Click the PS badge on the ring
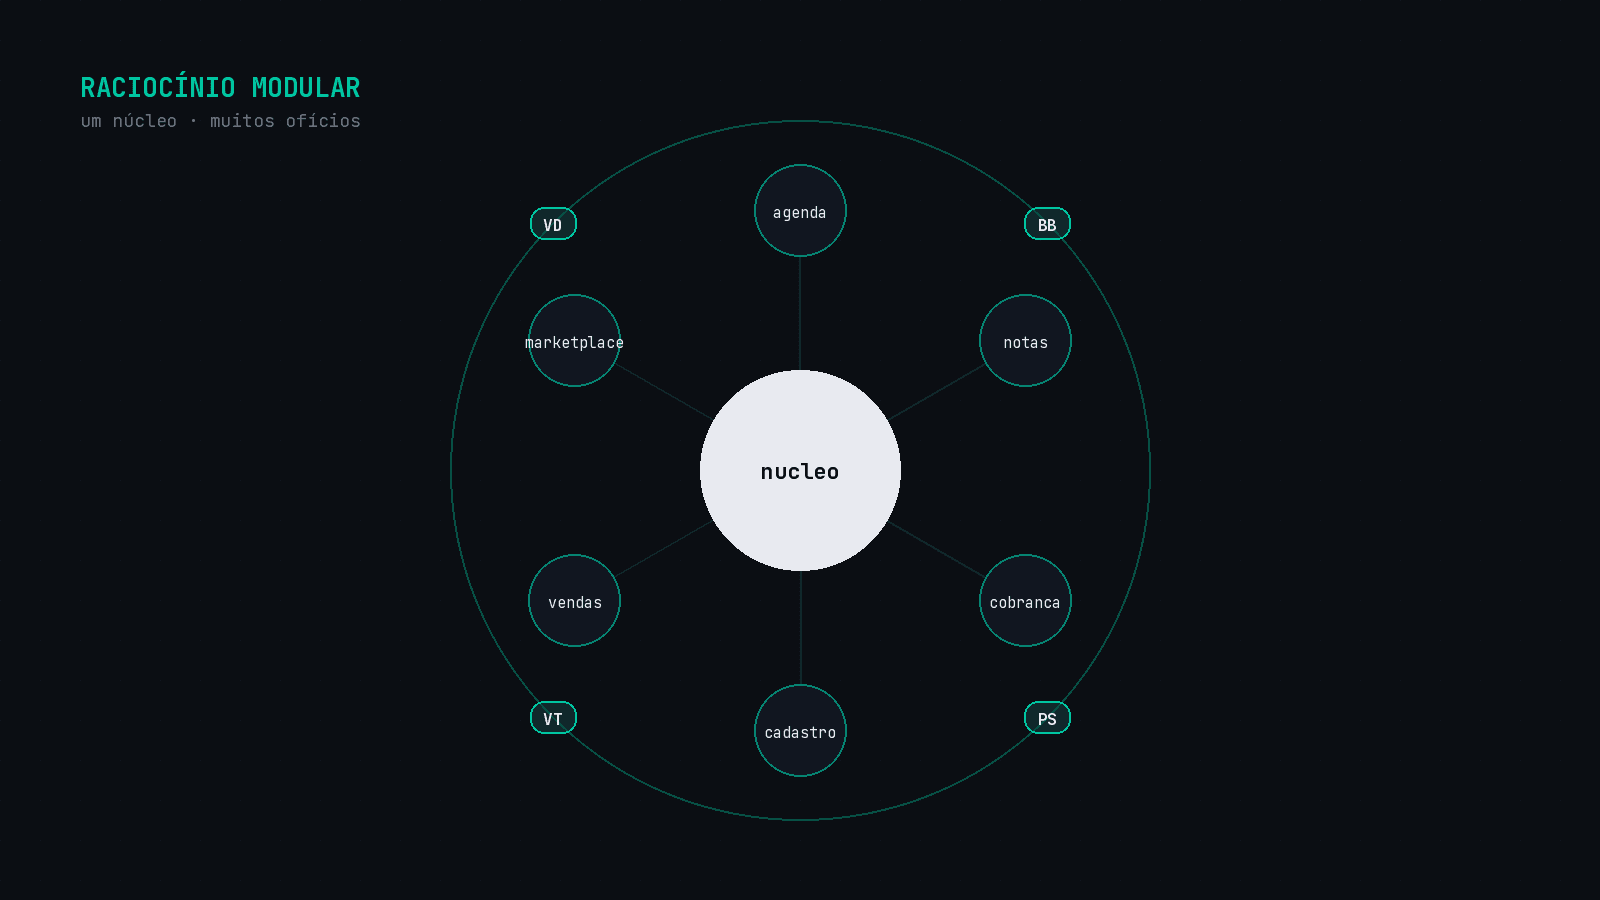 click(1047, 718)
